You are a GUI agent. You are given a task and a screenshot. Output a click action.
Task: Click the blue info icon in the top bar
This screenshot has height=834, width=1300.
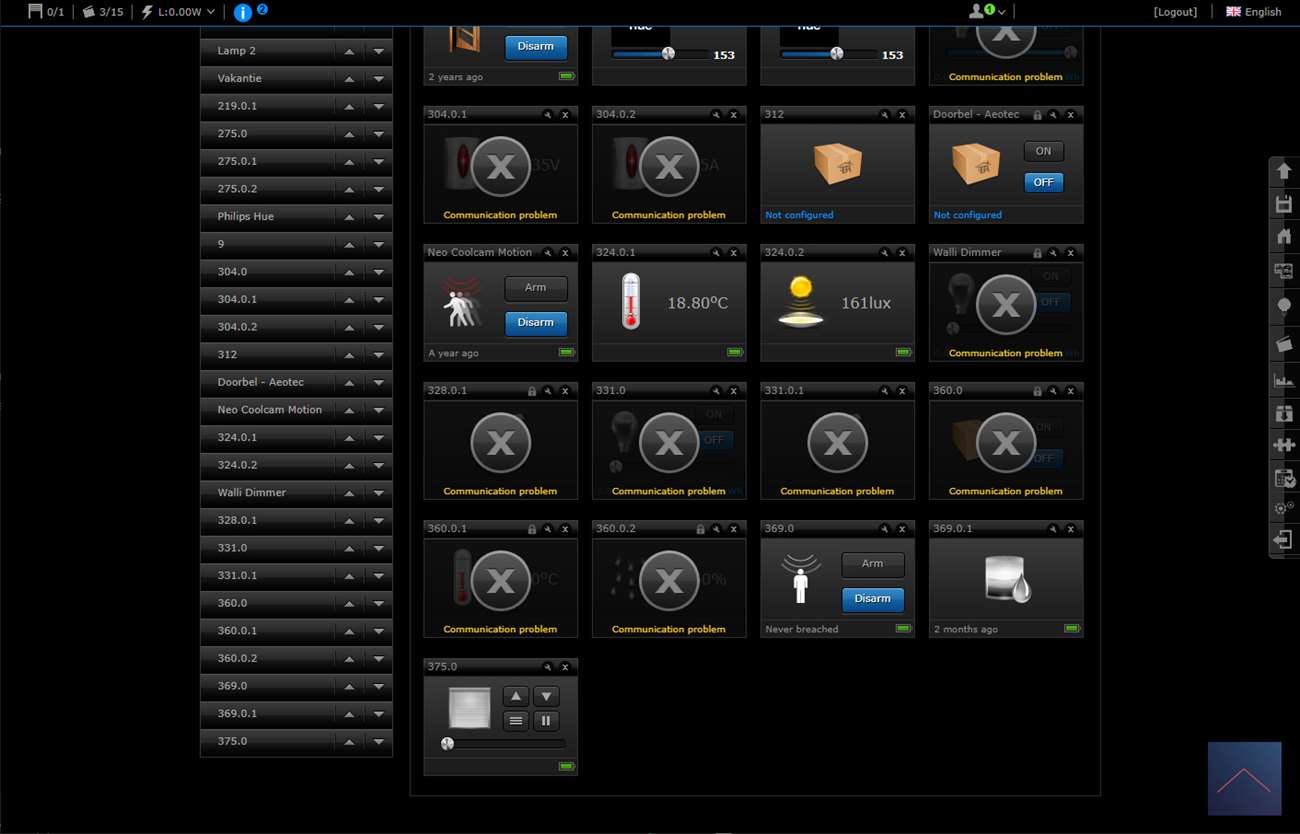243,13
